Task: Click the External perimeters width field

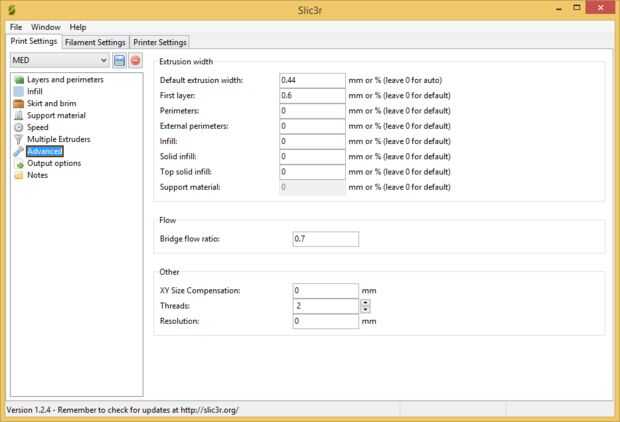Action: coord(312,126)
